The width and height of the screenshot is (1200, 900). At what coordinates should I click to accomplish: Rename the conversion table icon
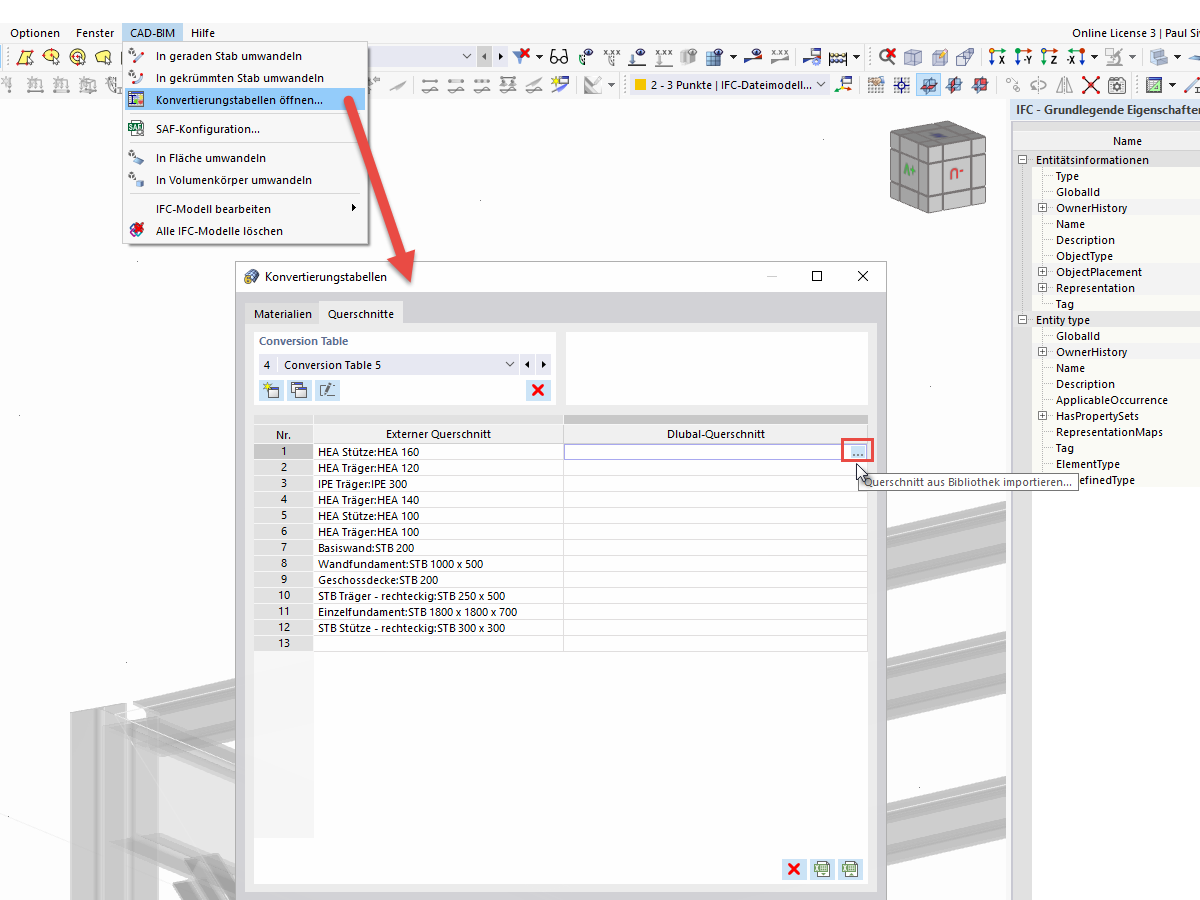[x=327, y=390]
